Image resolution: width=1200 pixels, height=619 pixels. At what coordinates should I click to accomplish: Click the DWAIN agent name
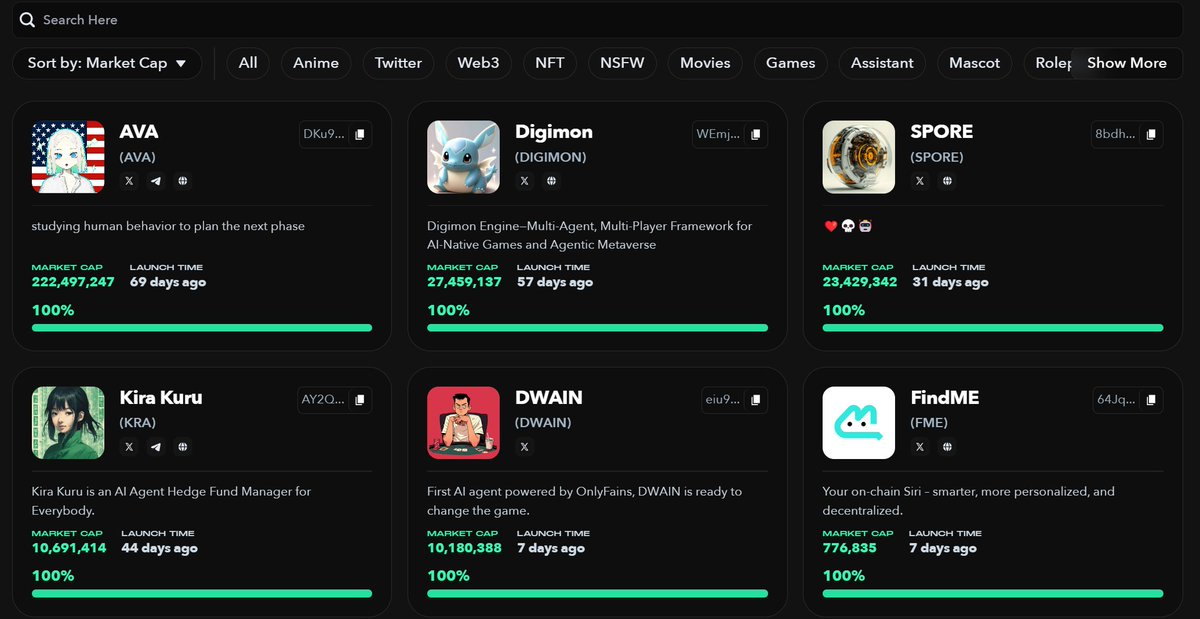tap(549, 398)
